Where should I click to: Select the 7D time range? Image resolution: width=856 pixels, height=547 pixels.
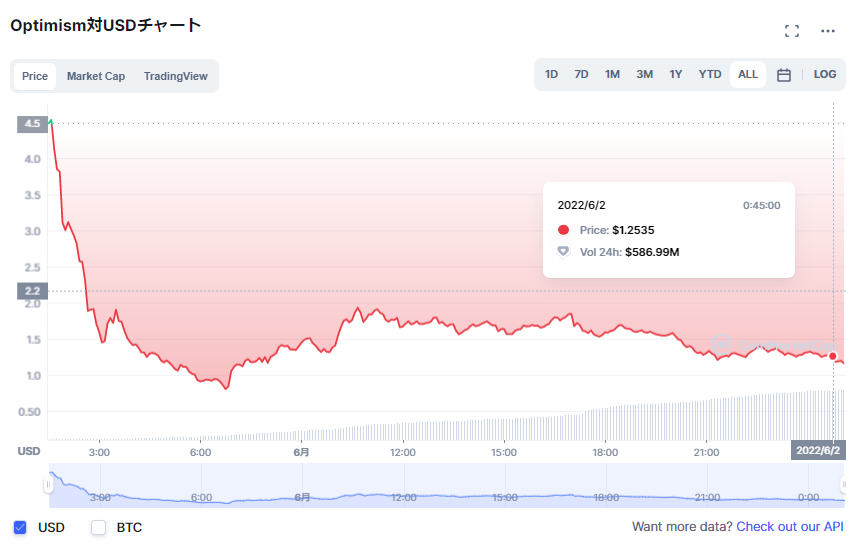[x=581, y=74]
